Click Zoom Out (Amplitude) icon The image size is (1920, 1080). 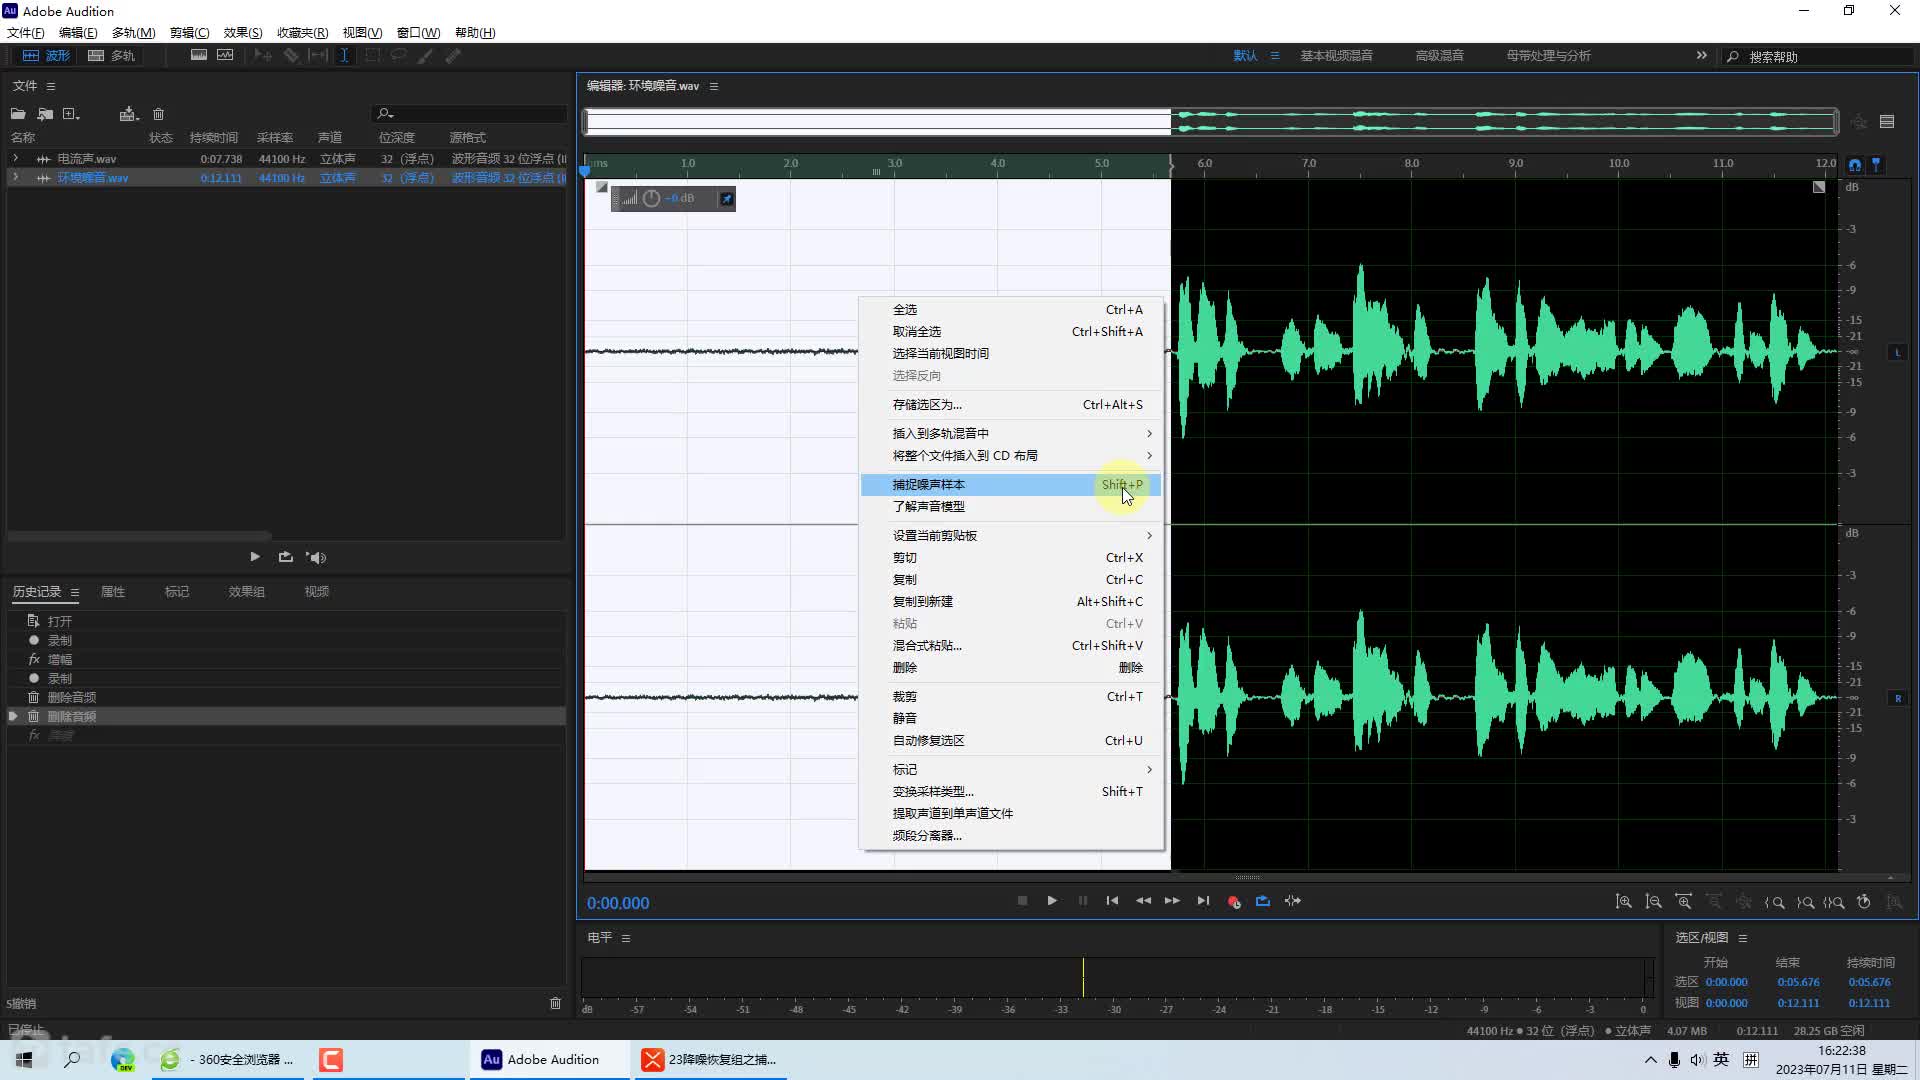click(1654, 902)
